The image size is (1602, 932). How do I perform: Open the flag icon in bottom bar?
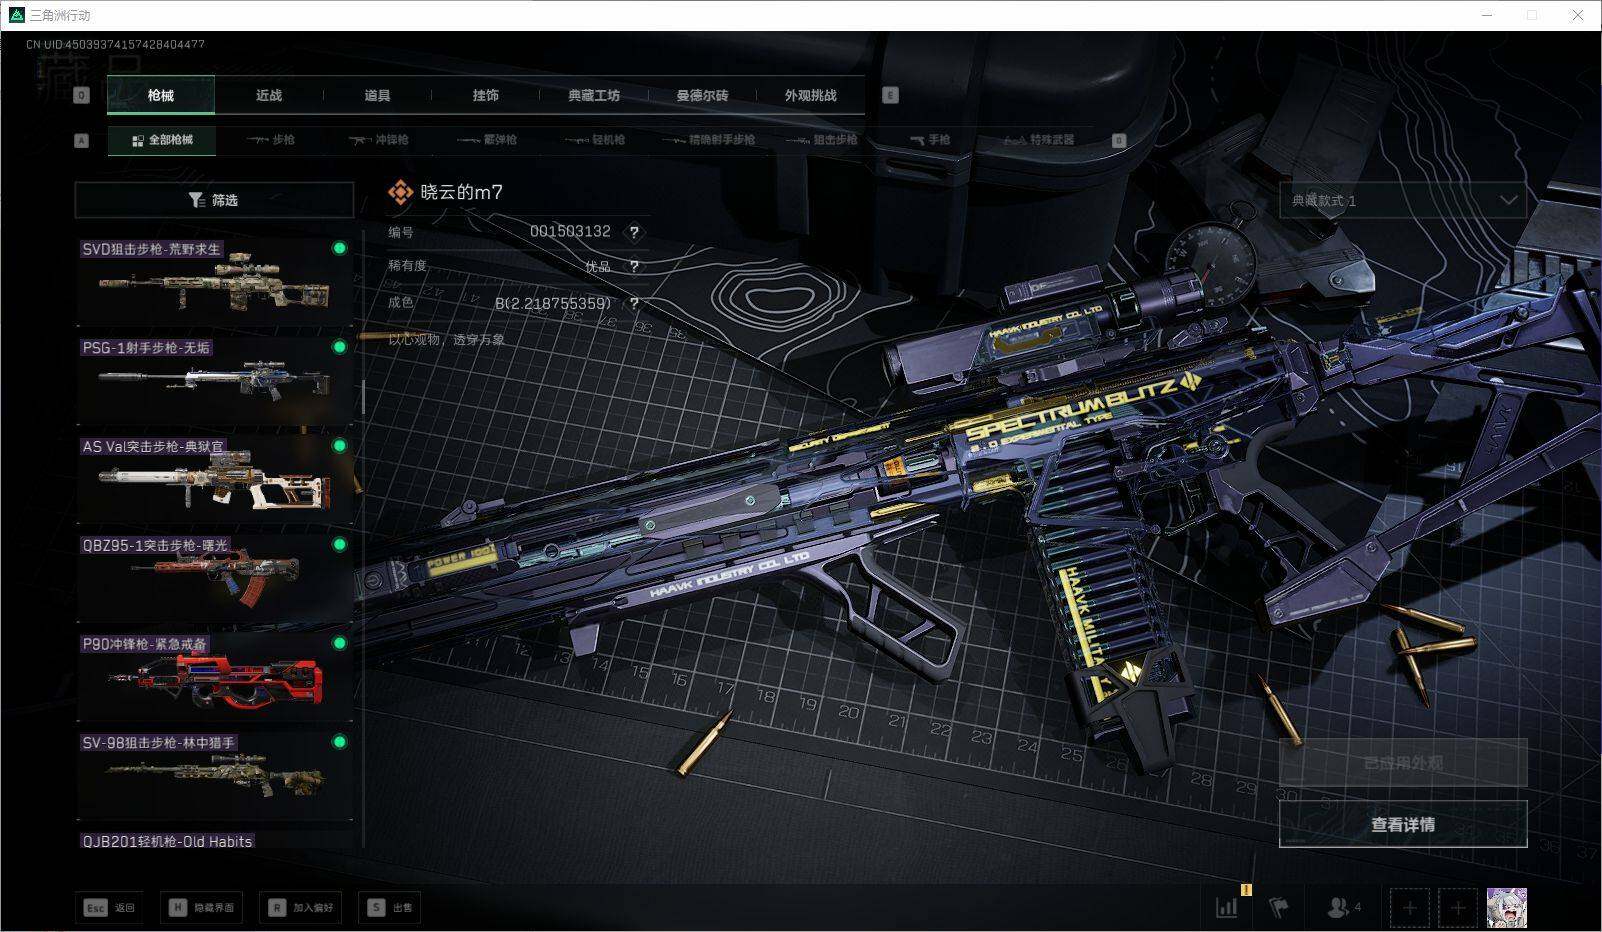(x=1278, y=907)
